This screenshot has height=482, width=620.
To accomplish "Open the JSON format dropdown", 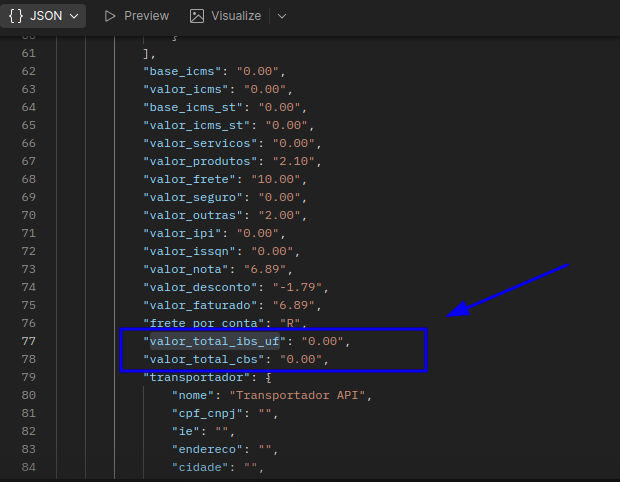I will coord(43,16).
